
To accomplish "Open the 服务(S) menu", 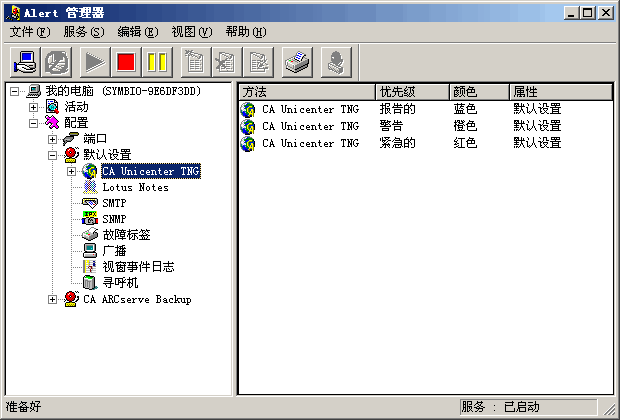I will click(84, 32).
